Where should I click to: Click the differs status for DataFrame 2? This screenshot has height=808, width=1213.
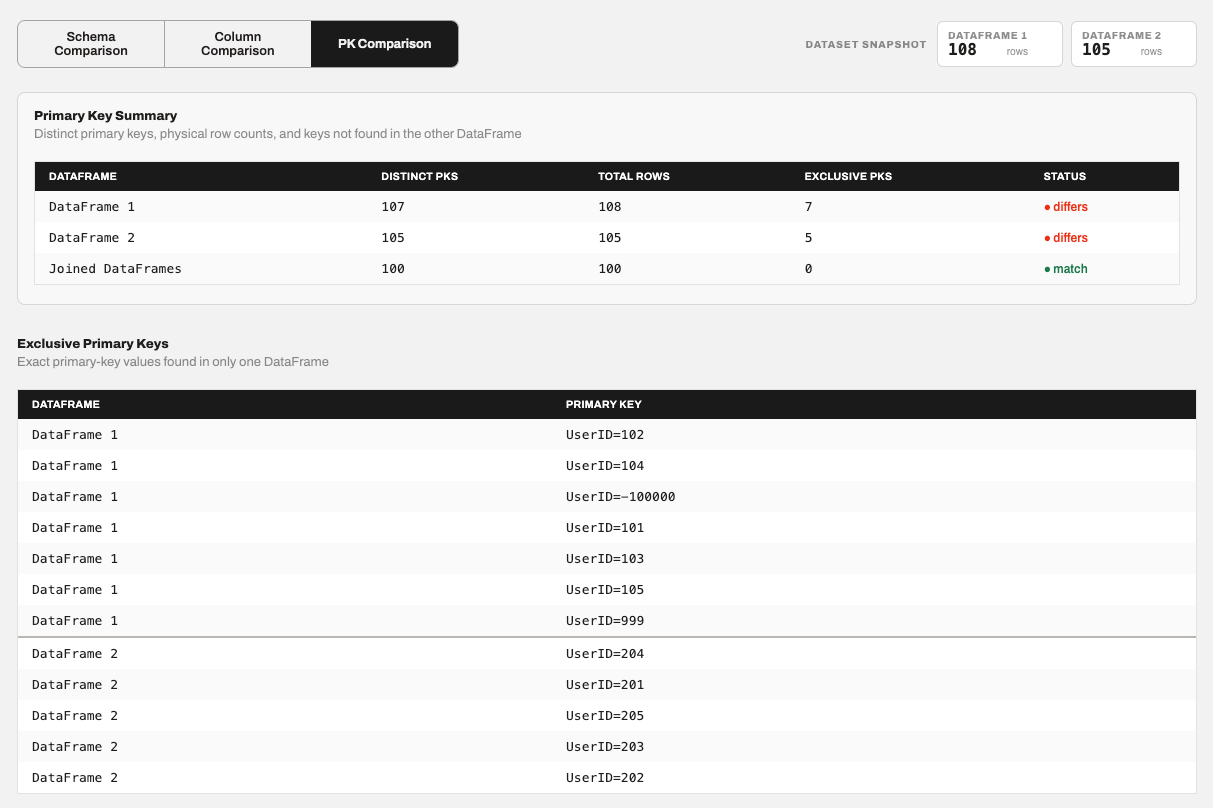coord(1066,238)
